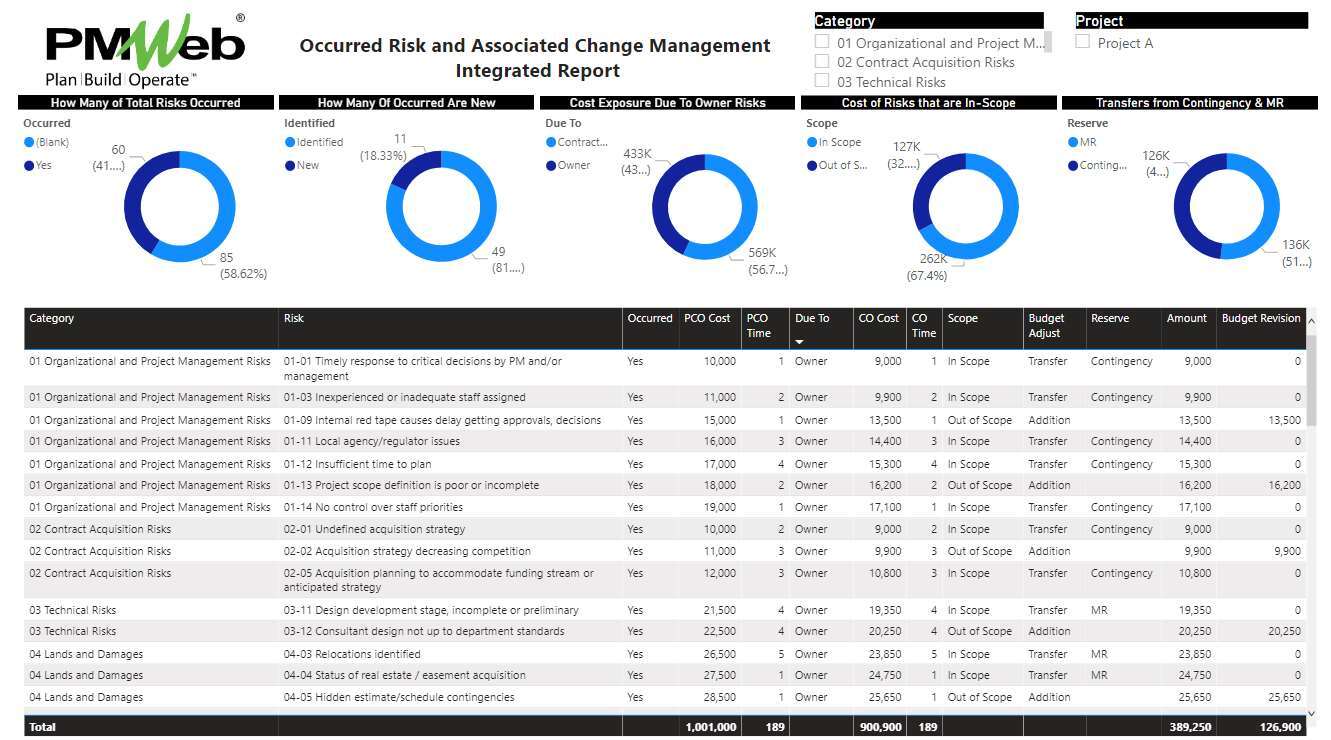Click the (Blank) legend marker under Occurred
Viewport: 1331px width, 740px height.
(29, 143)
